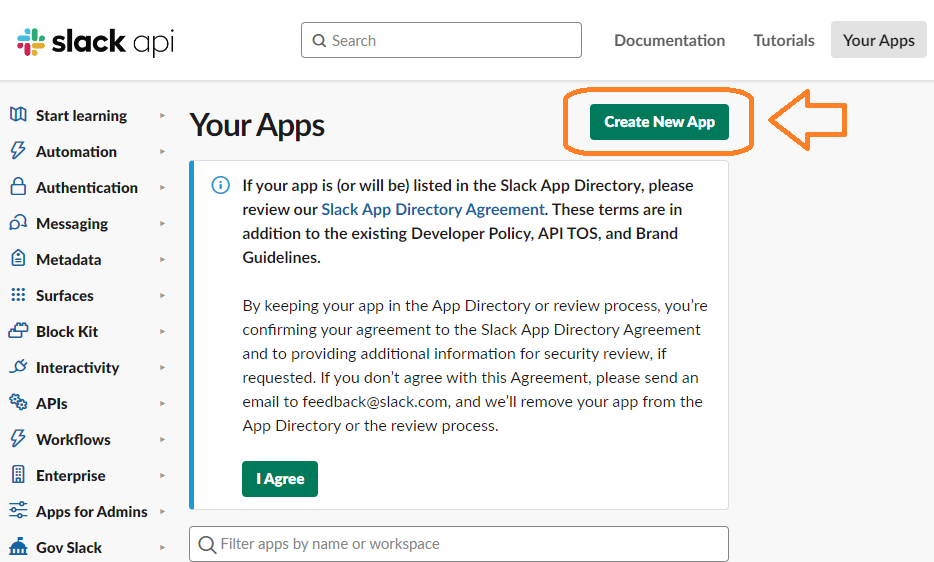
Task: Expand the APIs section arrow
Action: pyautogui.click(x=162, y=403)
